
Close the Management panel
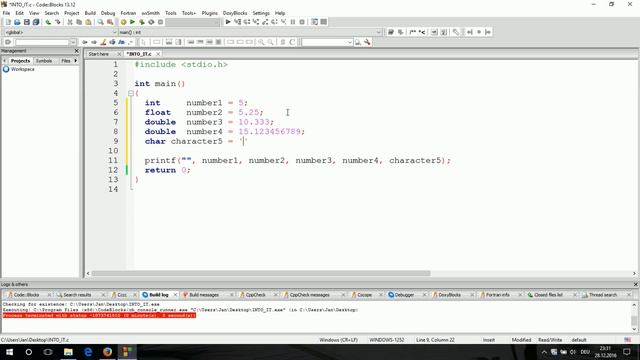pyautogui.click(x=76, y=51)
